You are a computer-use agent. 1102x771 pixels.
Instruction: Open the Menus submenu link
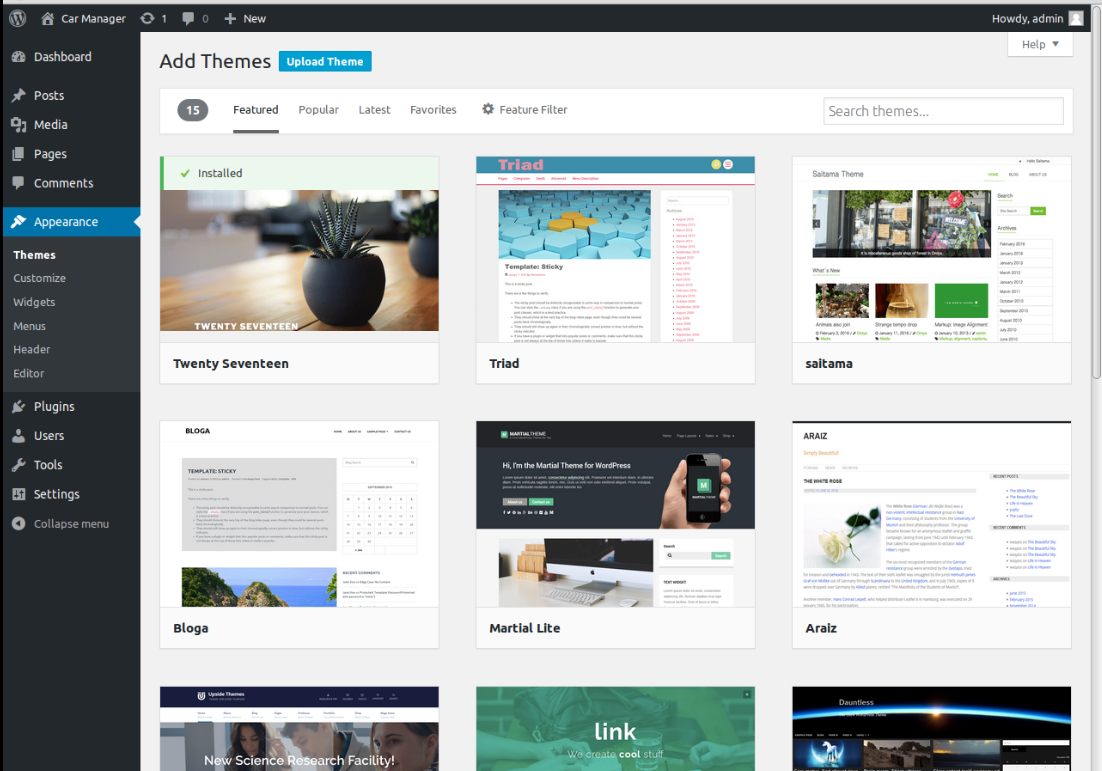29,326
